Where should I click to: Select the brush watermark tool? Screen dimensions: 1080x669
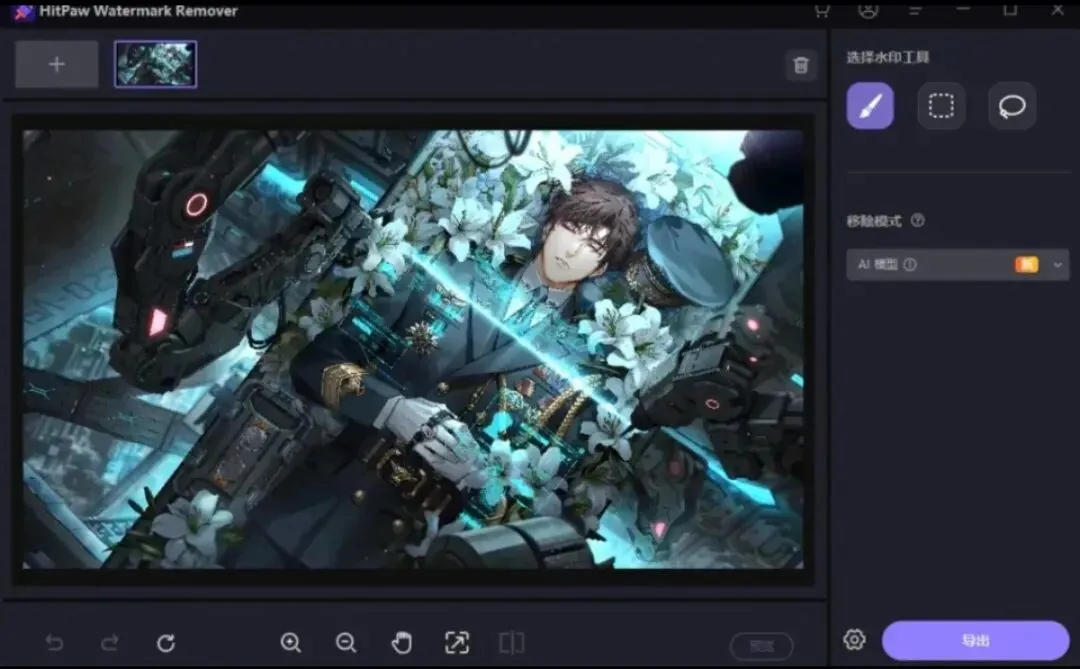870,106
